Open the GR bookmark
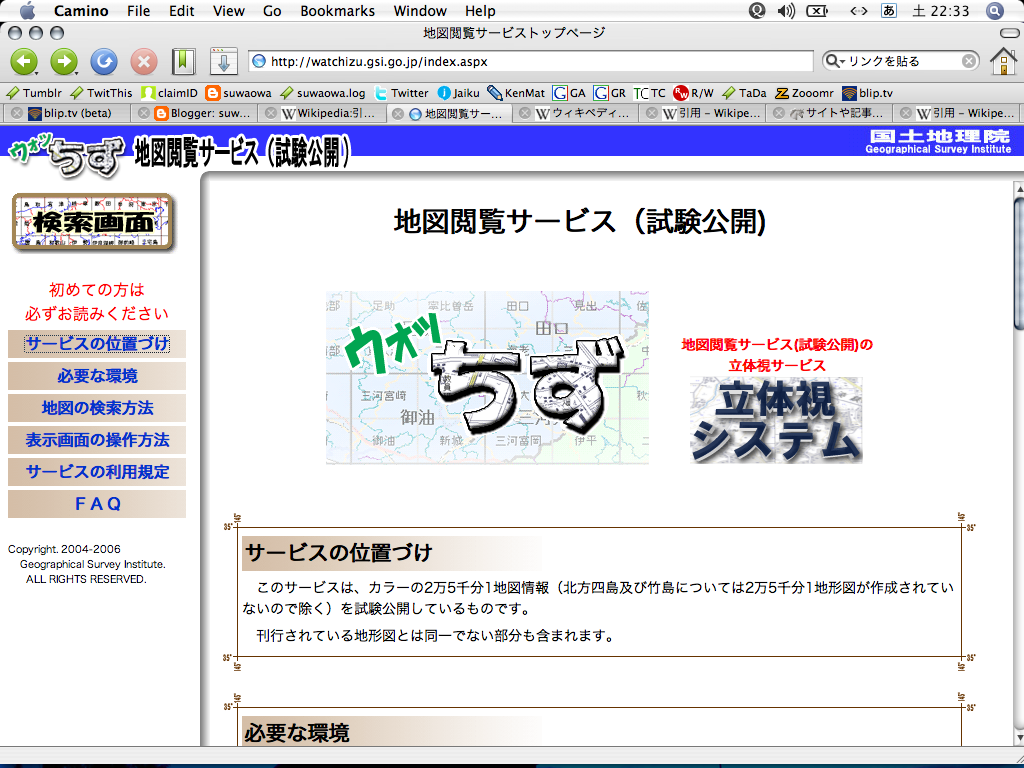The width and height of the screenshot is (1024, 768). pos(610,93)
